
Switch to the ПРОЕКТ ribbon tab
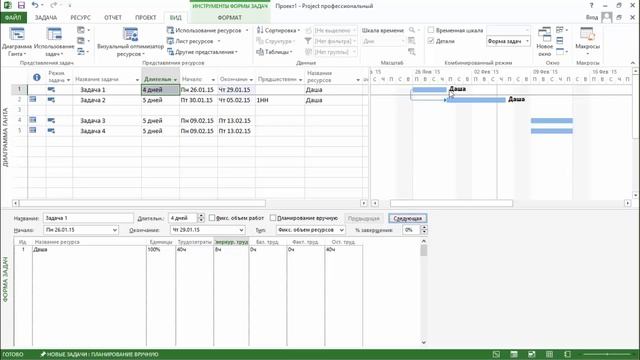click(146, 18)
